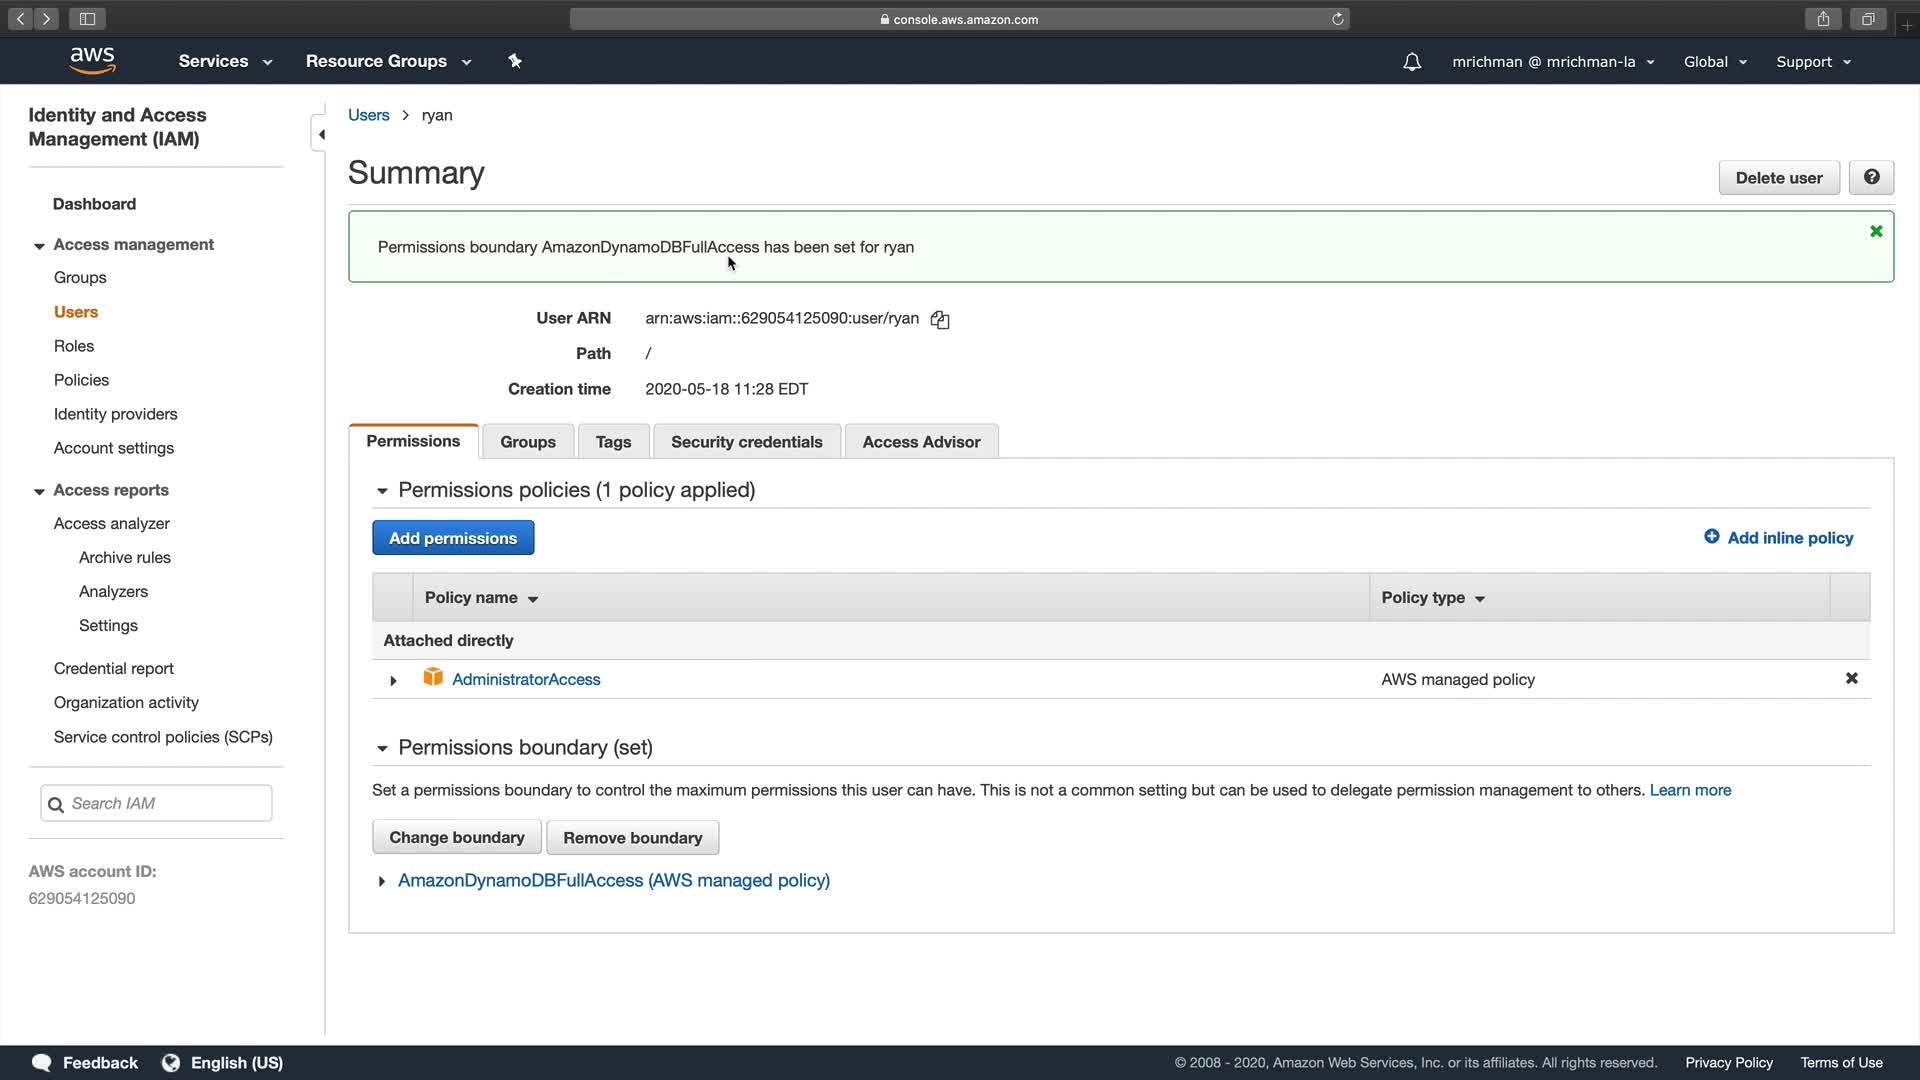Expand the AdministratorAccess policy row

pos(393,680)
